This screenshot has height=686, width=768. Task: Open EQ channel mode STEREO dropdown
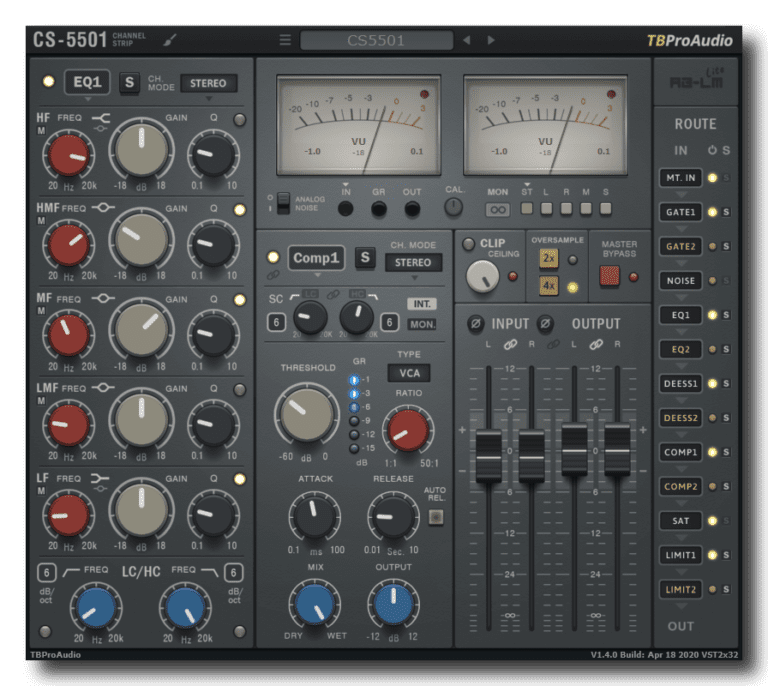click(208, 83)
